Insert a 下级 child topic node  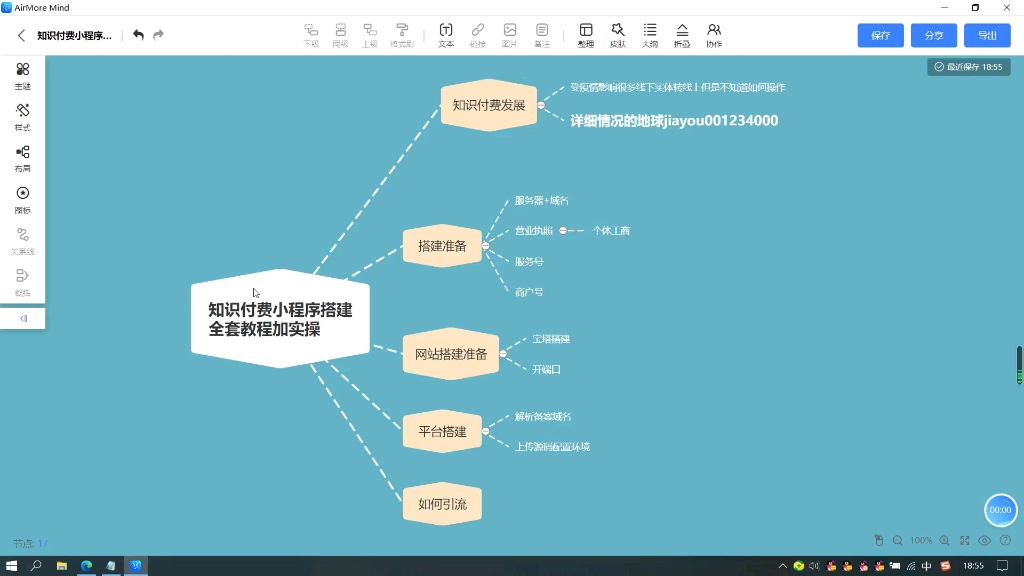[x=312, y=34]
